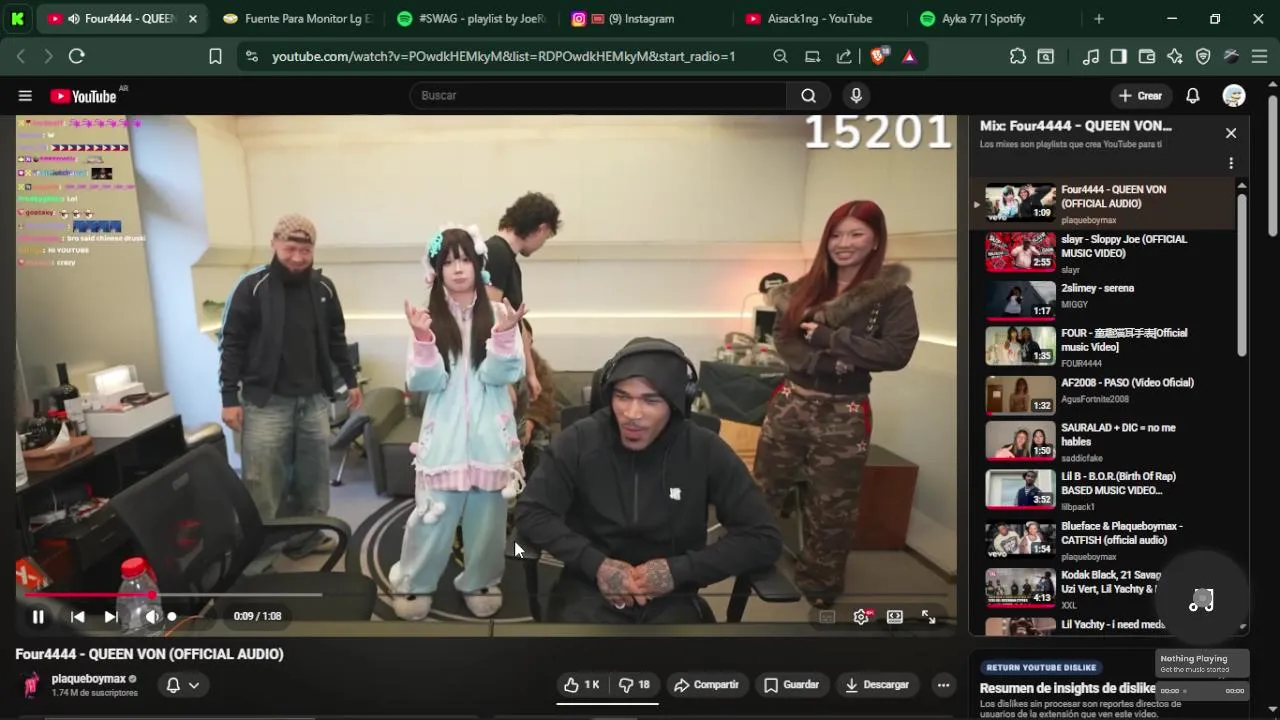Like the video with thumbs up
Viewport: 1280px width, 720px height.
tap(581, 685)
